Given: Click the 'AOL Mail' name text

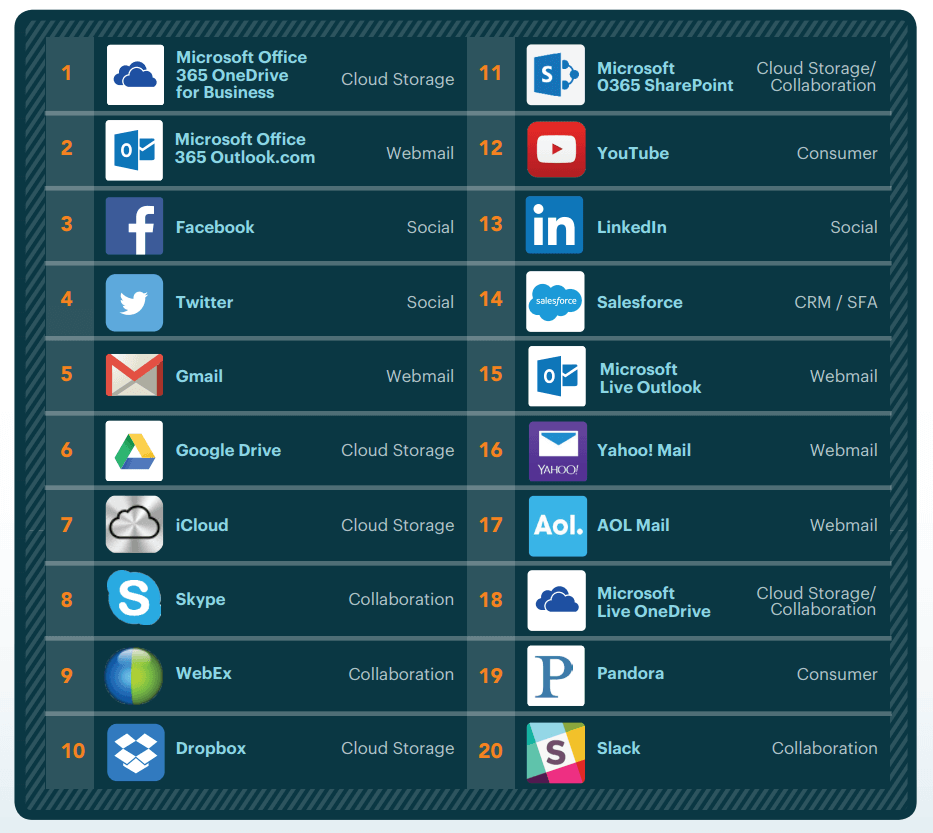Looking at the screenshot, I should (633, 525).
